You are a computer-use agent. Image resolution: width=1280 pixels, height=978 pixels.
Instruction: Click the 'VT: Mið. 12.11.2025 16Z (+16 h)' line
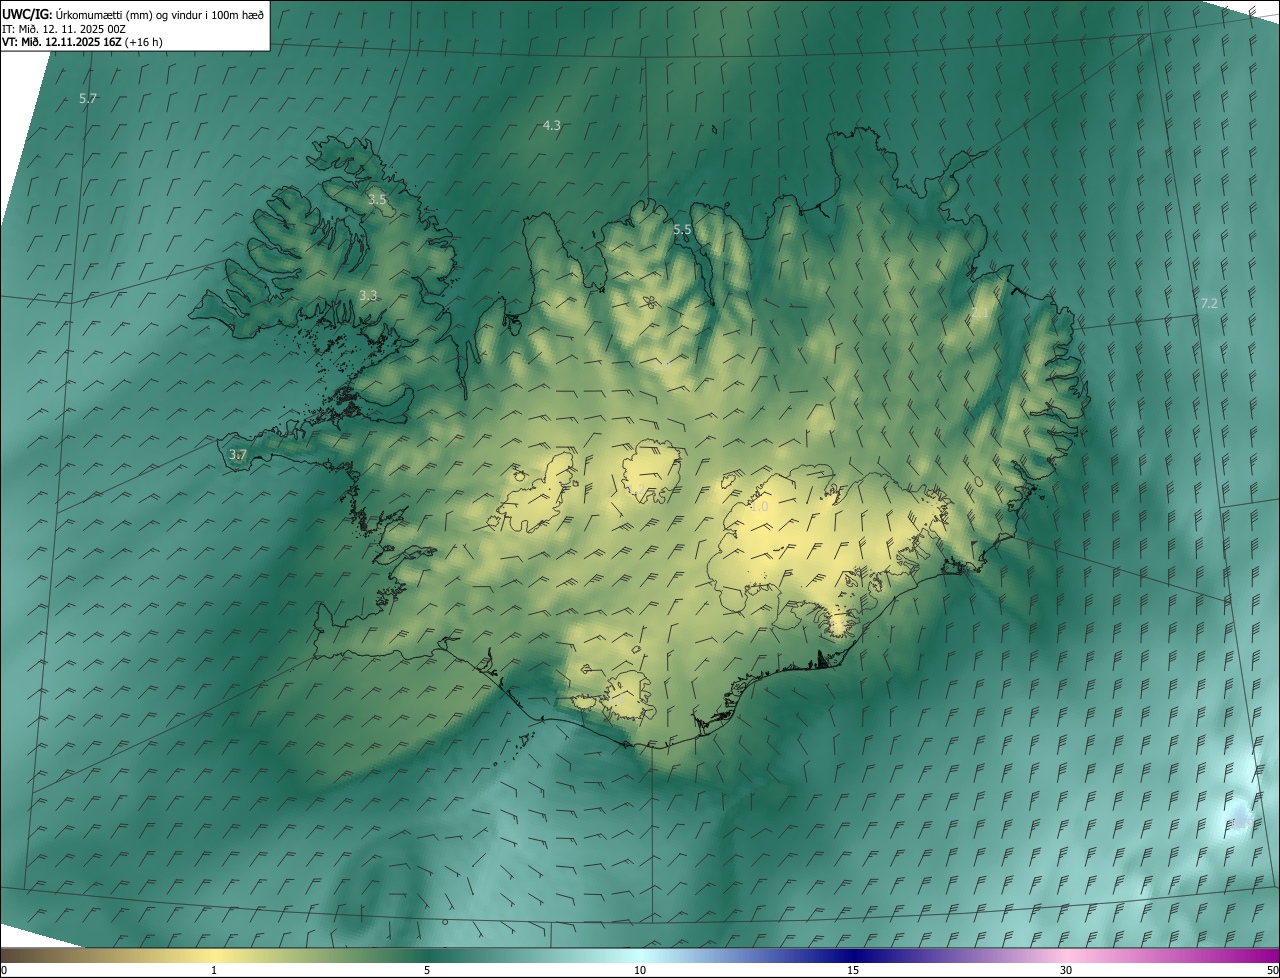(82, 42)
